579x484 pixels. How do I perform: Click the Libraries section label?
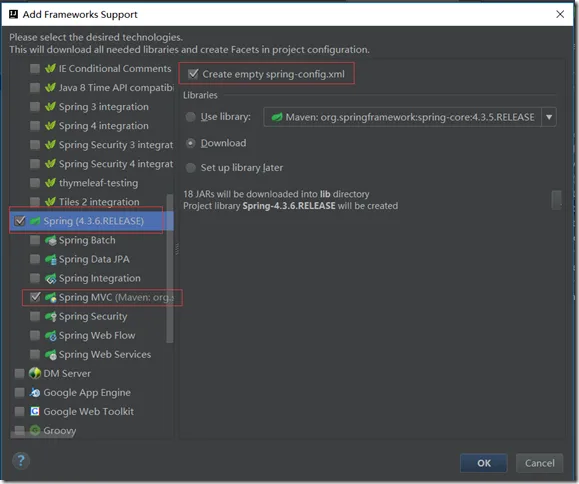[201, 95]
